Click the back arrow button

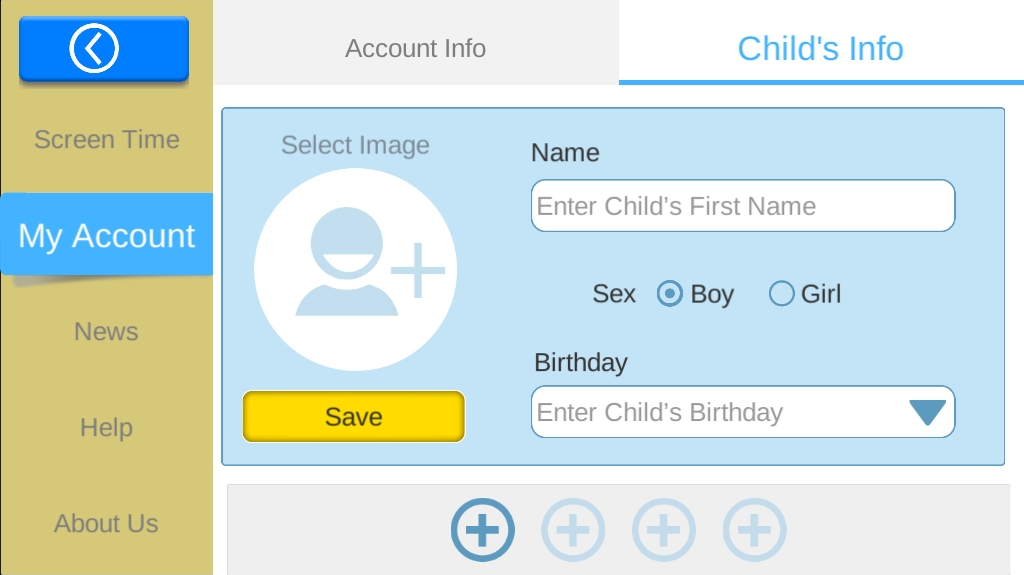104,48
